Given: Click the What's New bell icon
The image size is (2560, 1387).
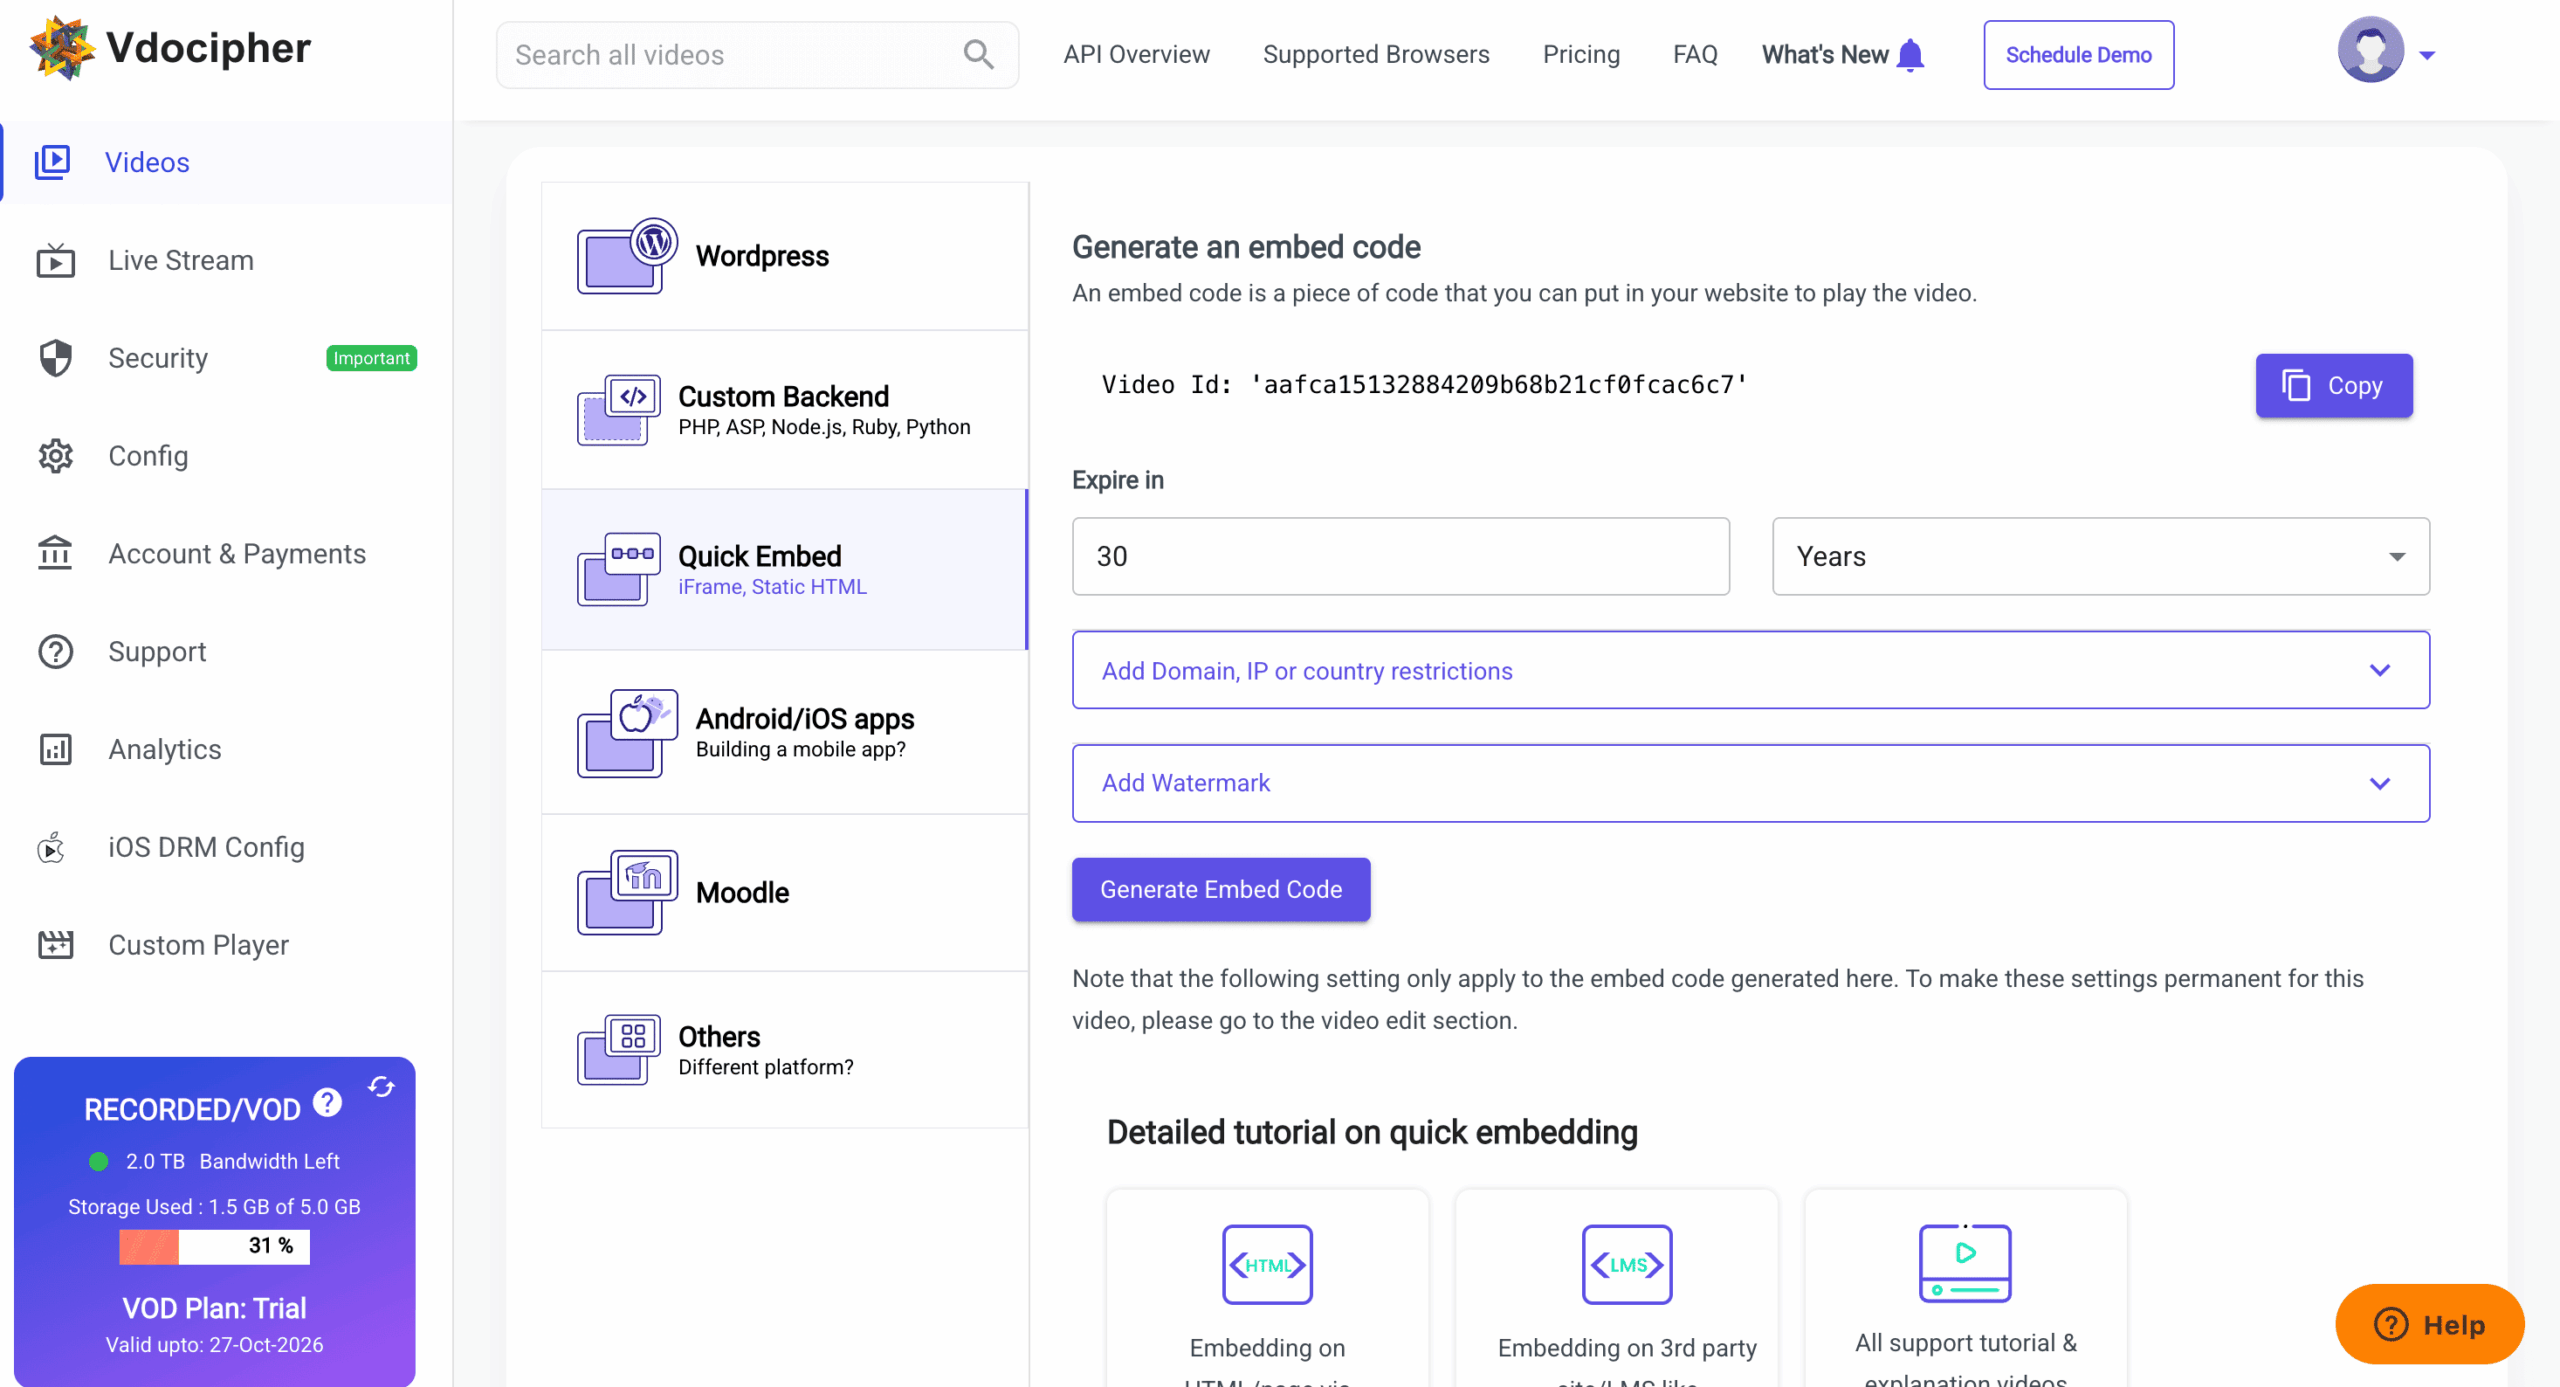Looking at the screenshot, I should point(1910,55).
